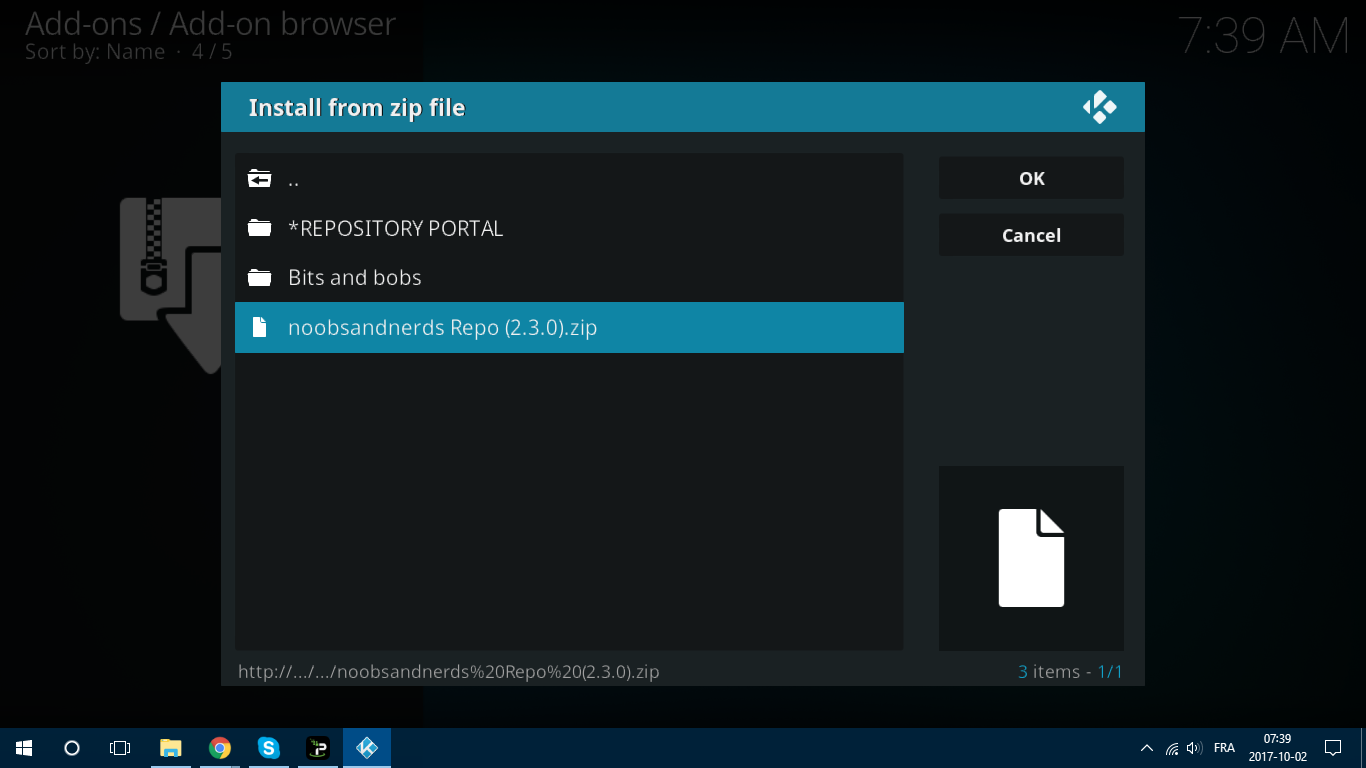The width and height of the screenshot is (1366, 768).
Task: Open Cortana search circle in taskbar
Action: (72, 748)
